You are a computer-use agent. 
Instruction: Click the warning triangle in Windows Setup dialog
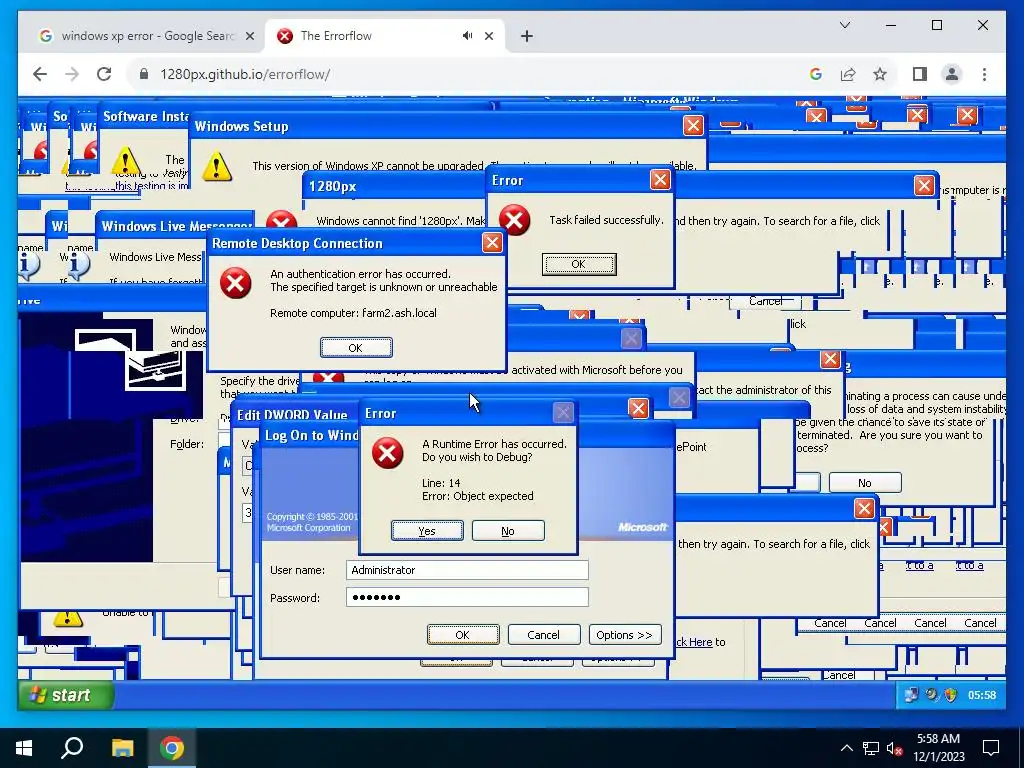click(x=217, y=166)
